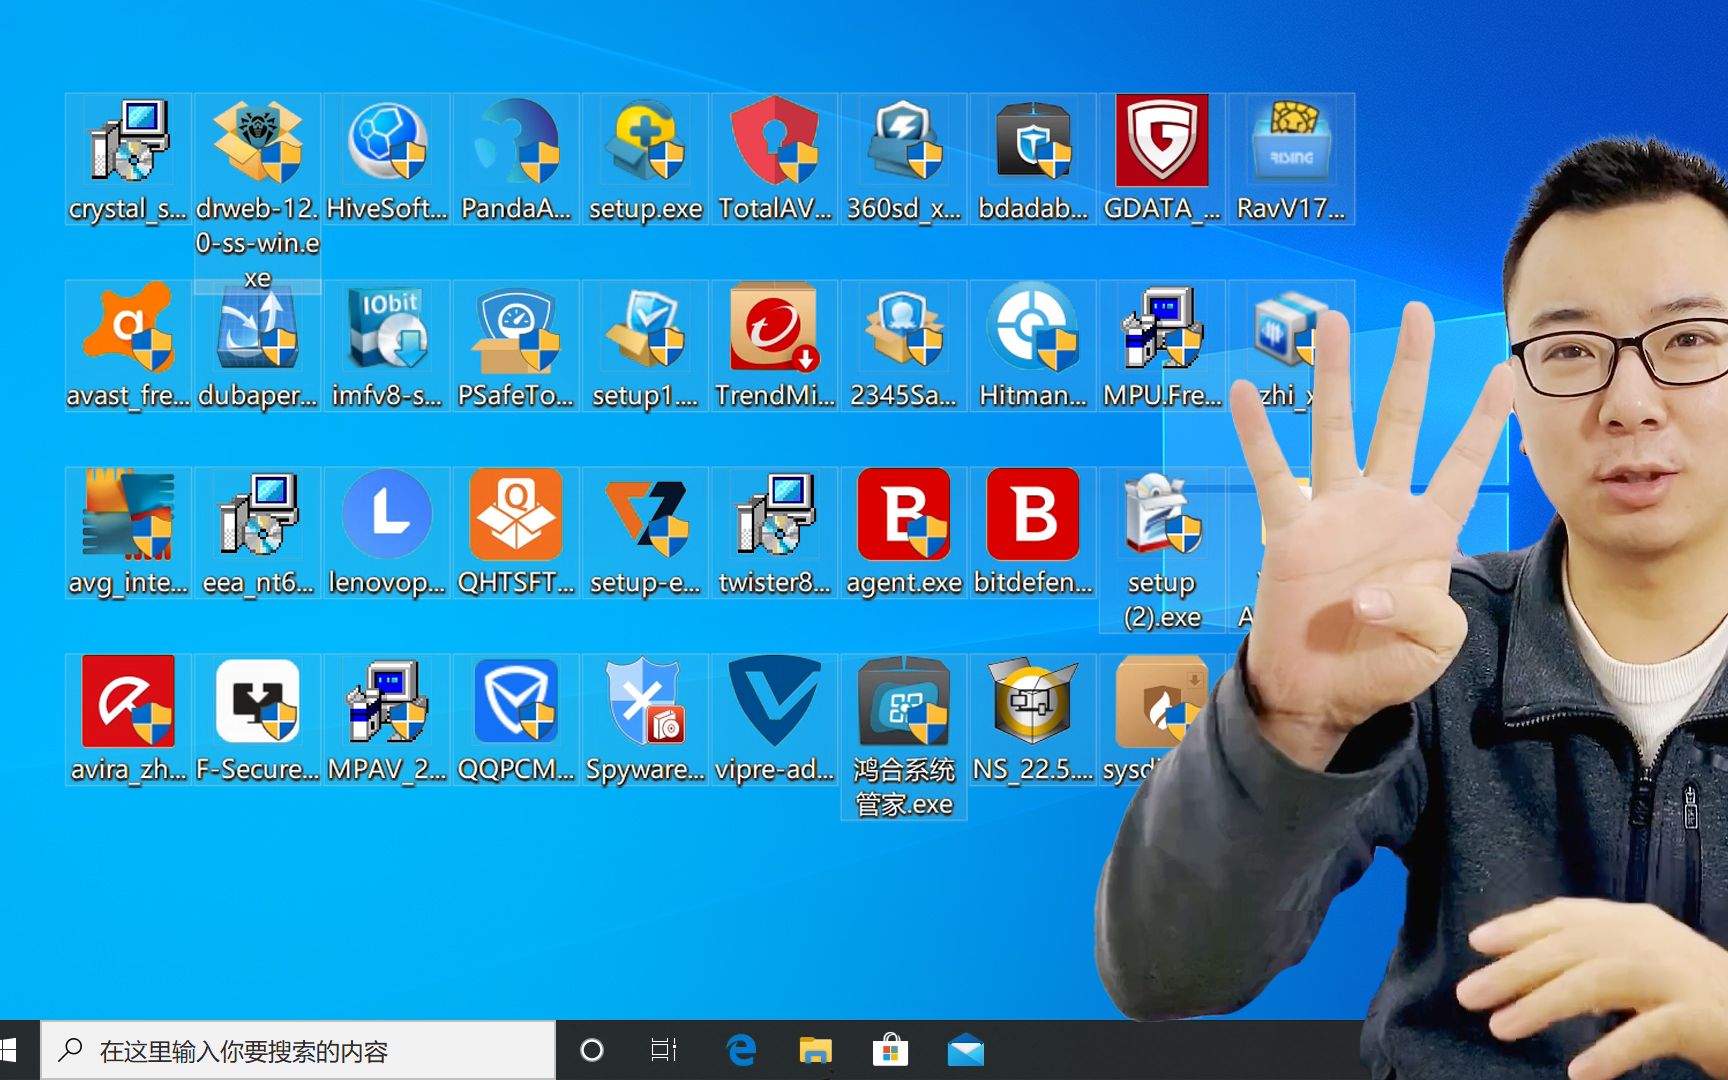Open the GDATA installer icon
This screenshot has height=1080, width=1728.
coord(1161,140)
